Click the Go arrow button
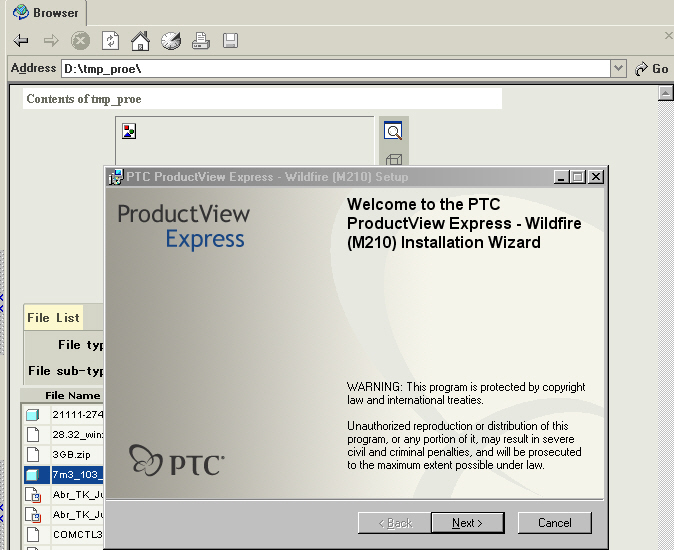The image size is (674, 550). [x=652, y=69]
